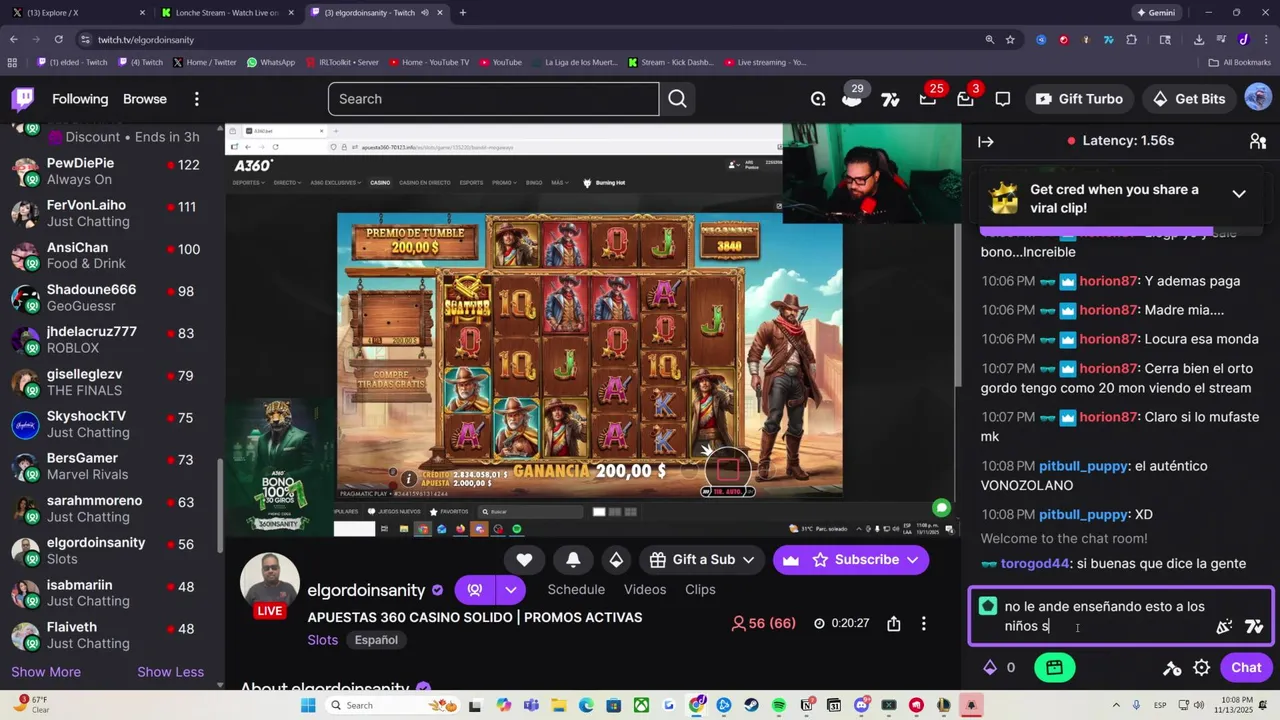The image size is (1280, 720).
Task: Click the bell notification button
Action: coord(573,560)
